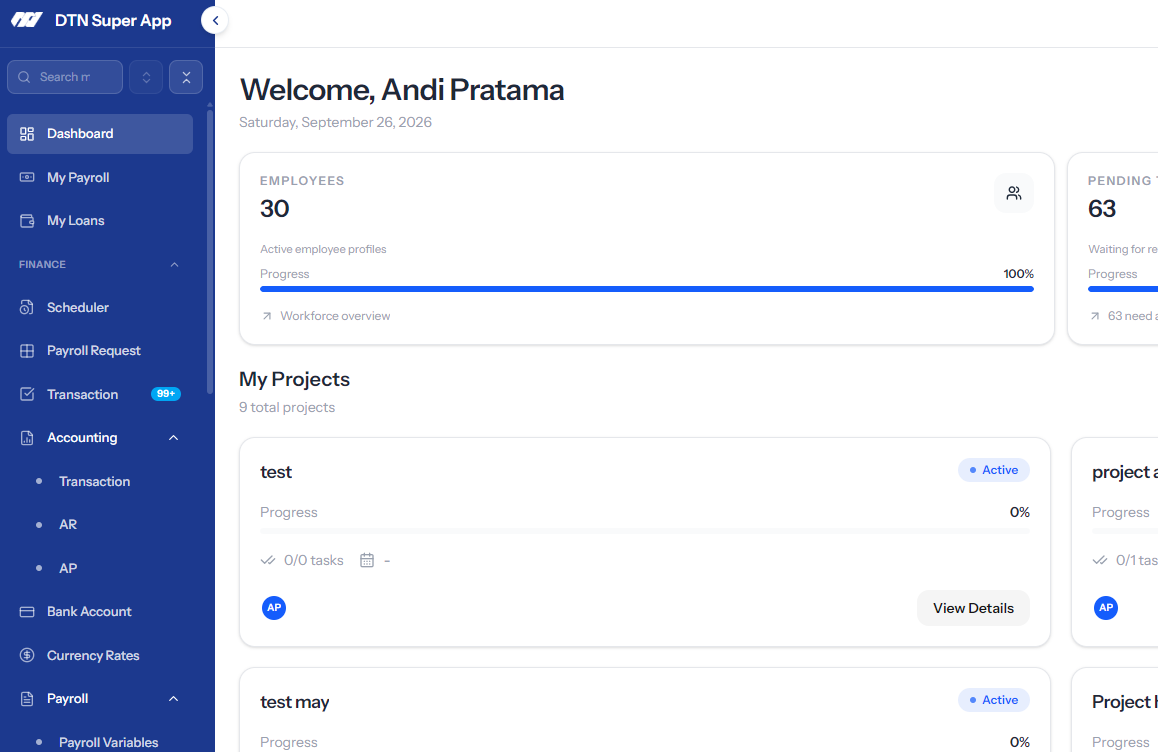This screenshot has height=752, width=1158.
Task: Click the 99+ badge on Transaction
Action: click(x=165, y=394)
